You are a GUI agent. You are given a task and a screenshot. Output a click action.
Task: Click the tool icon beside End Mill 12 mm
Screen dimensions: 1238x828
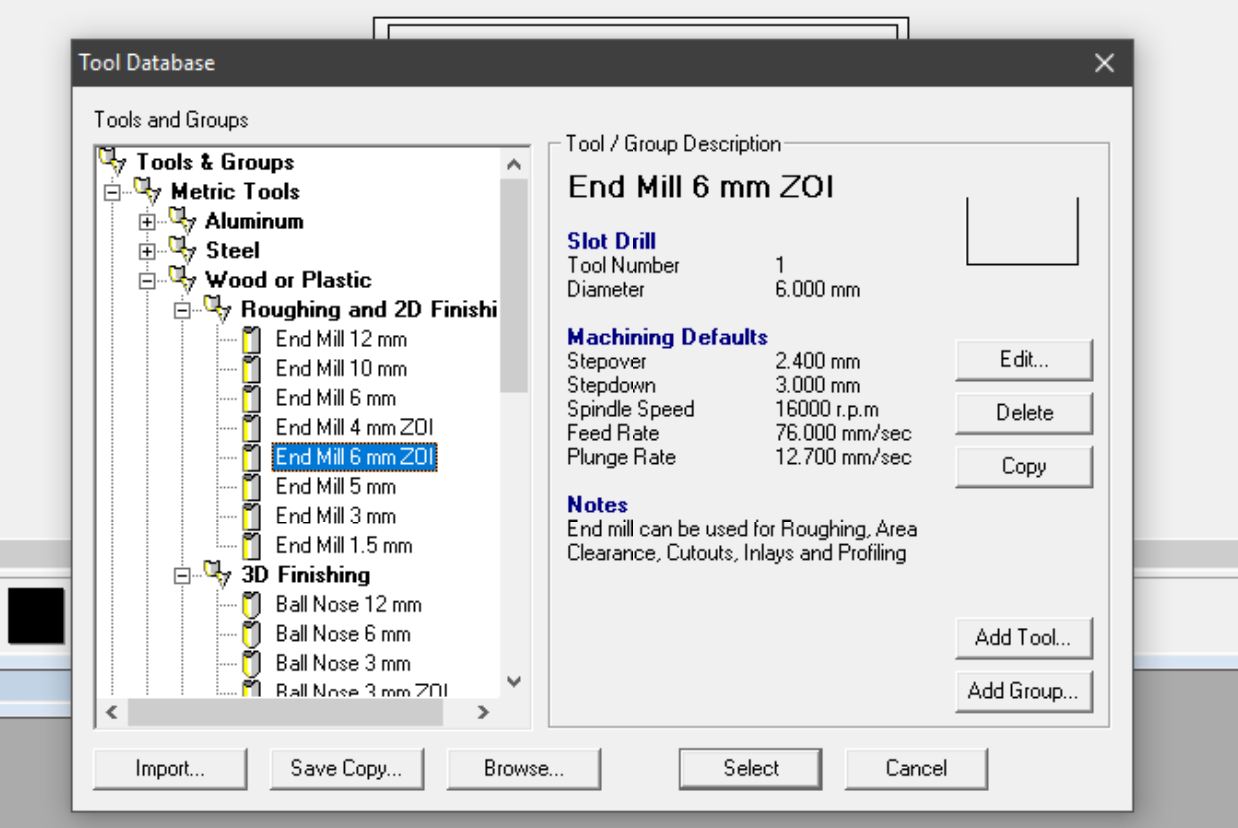252,339
